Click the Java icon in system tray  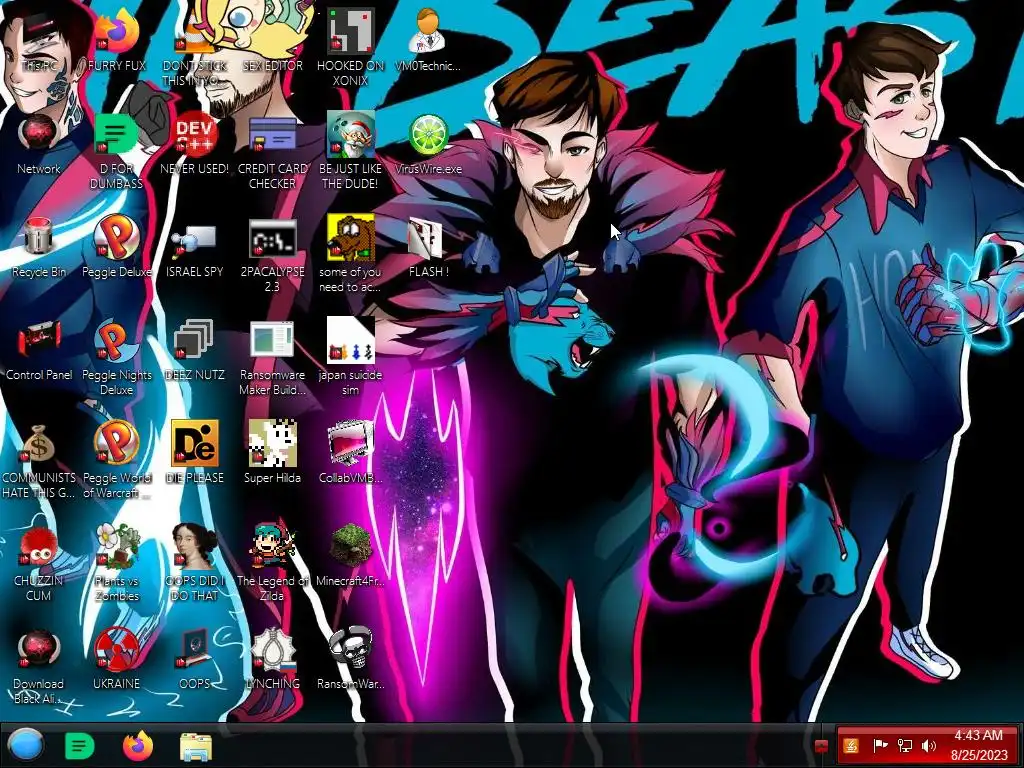point(850,745)
